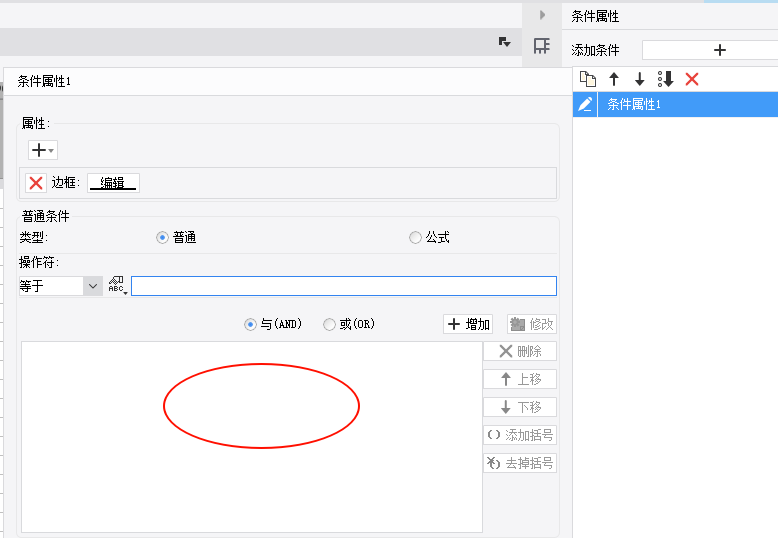The width and height of the screenshot is (778, 538).
Task: Click the move-to-bottom icon in condition toolbar
Action: pos(665,79)
